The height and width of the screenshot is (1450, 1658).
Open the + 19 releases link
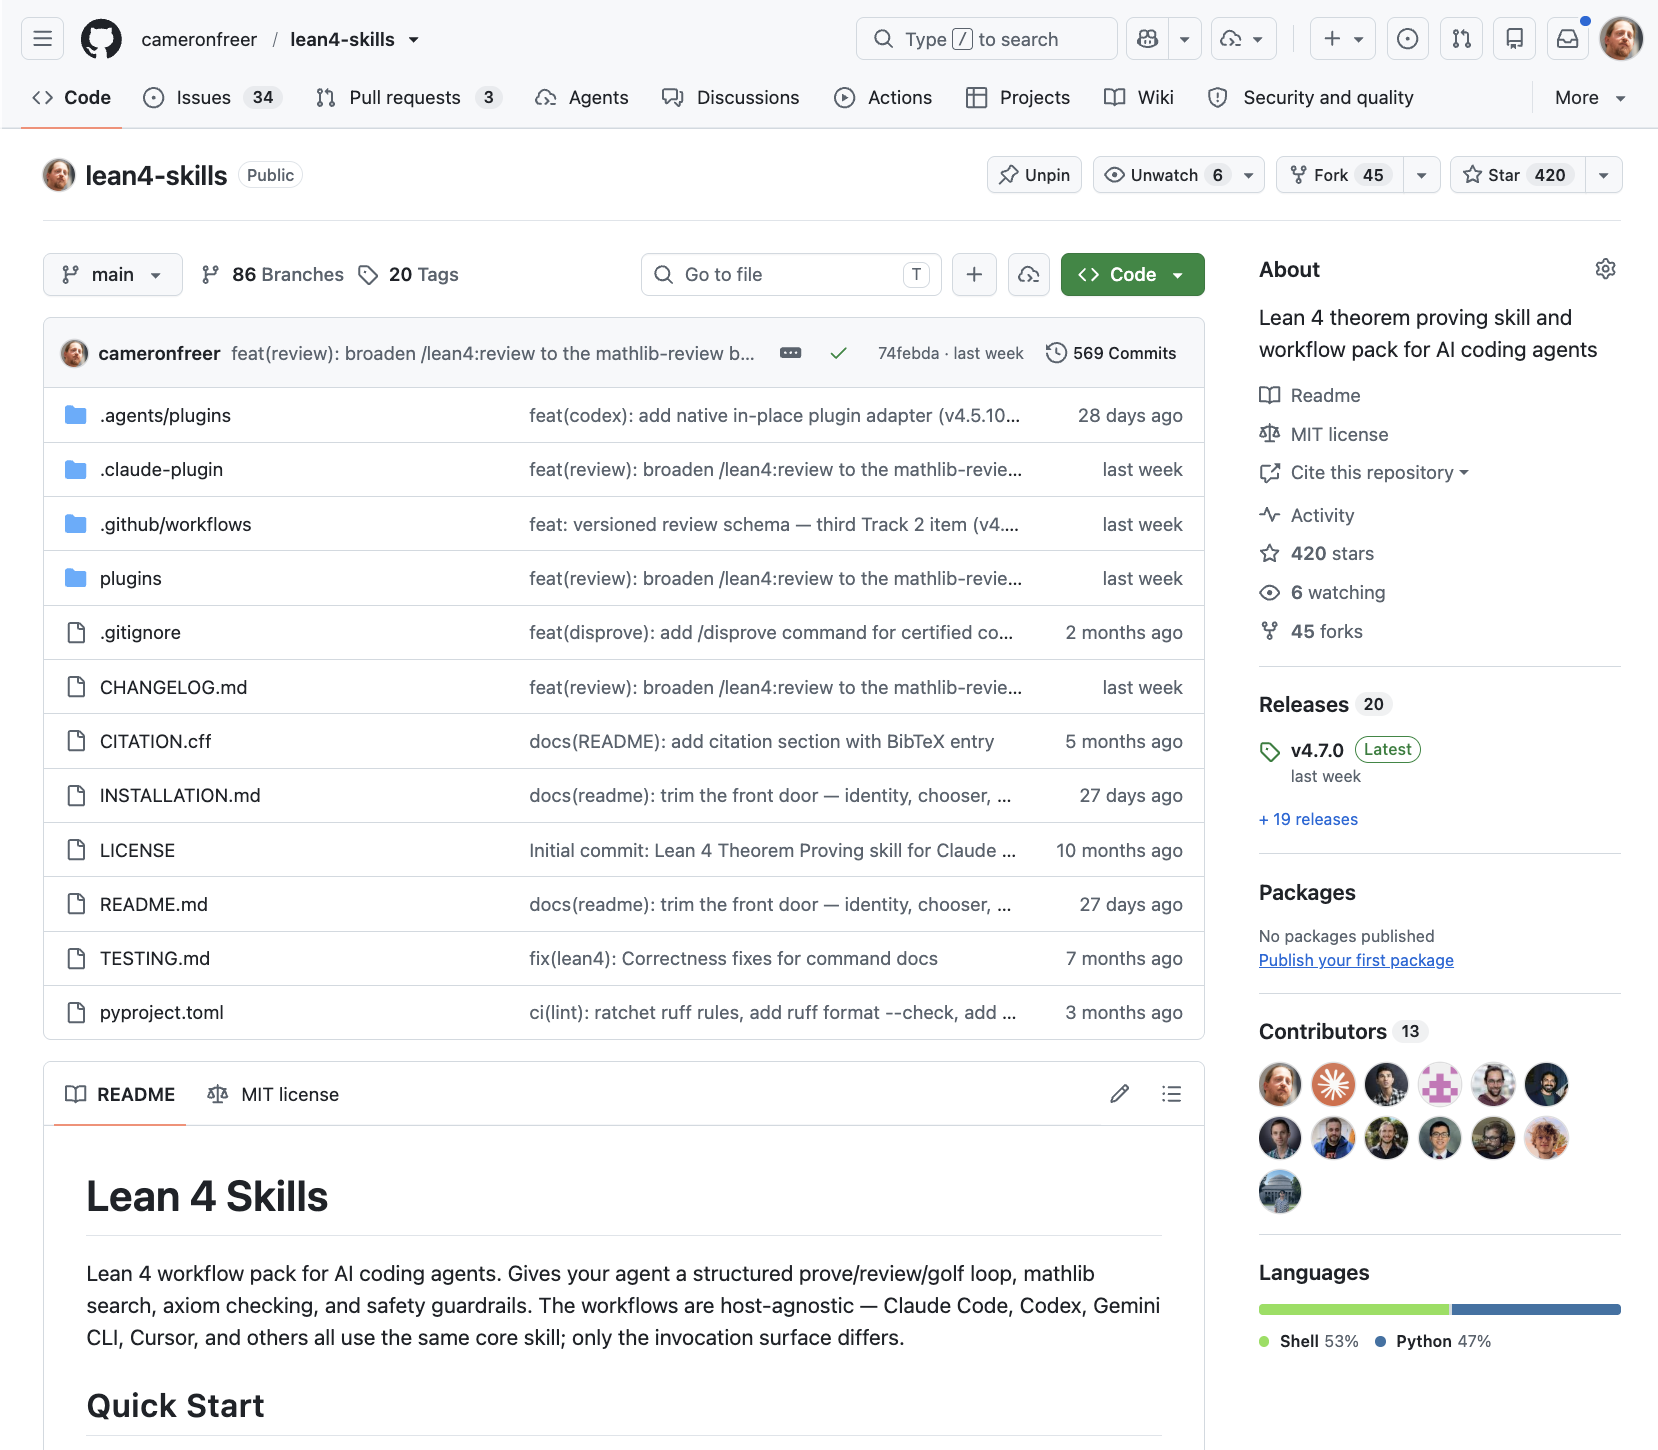point(1308,819)
